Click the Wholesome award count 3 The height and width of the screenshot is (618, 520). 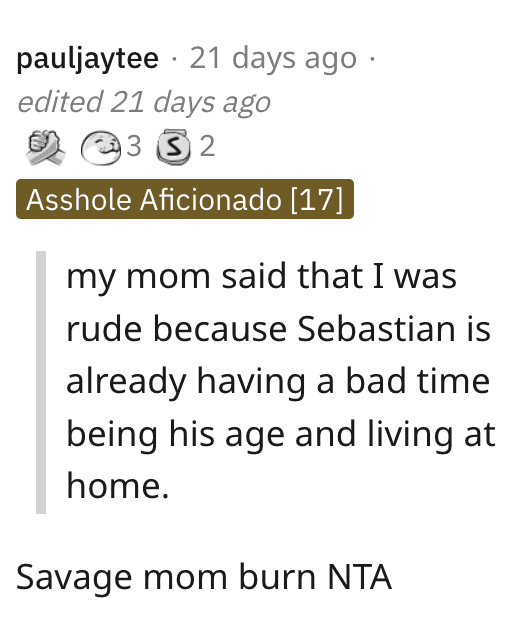pos(134,146)
